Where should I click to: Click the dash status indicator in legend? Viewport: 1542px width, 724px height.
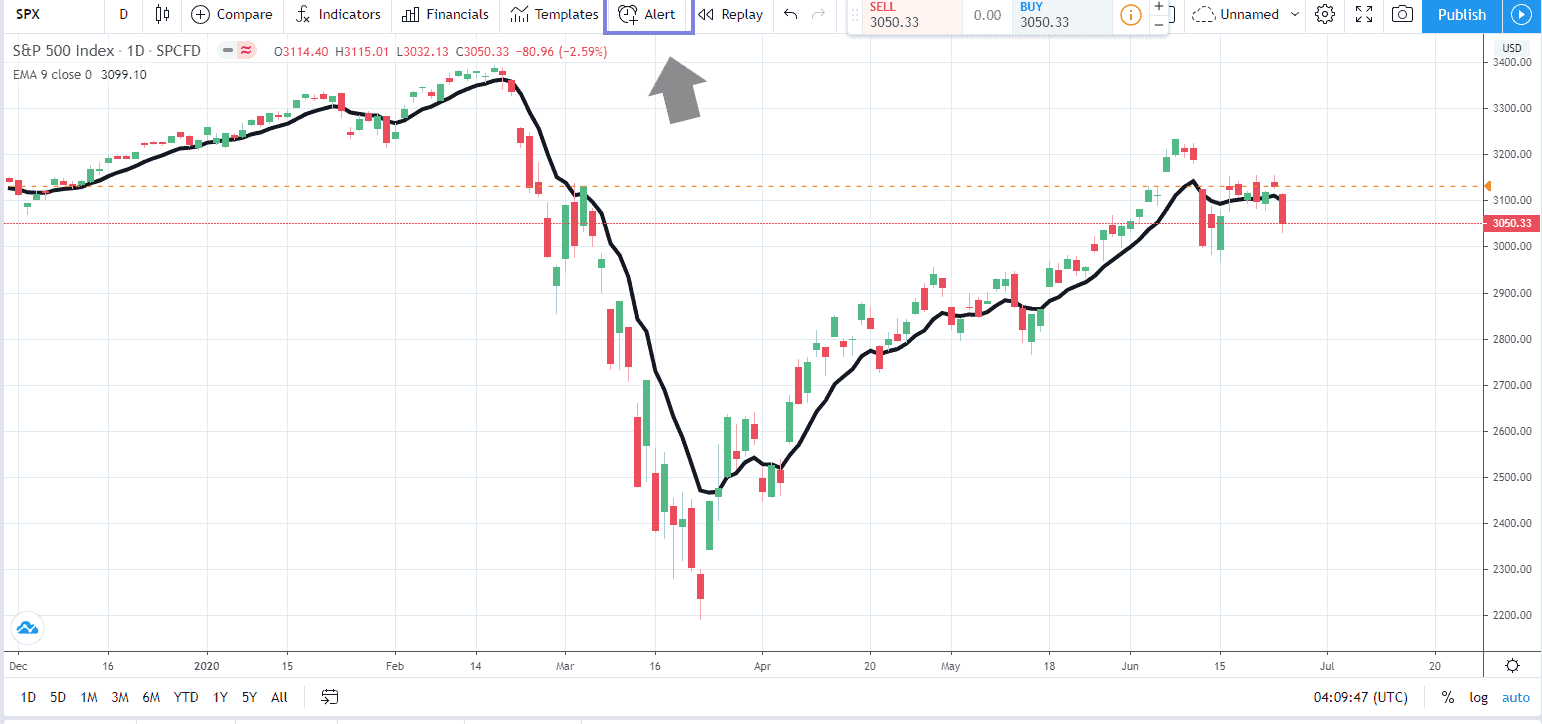coord(229,49)
